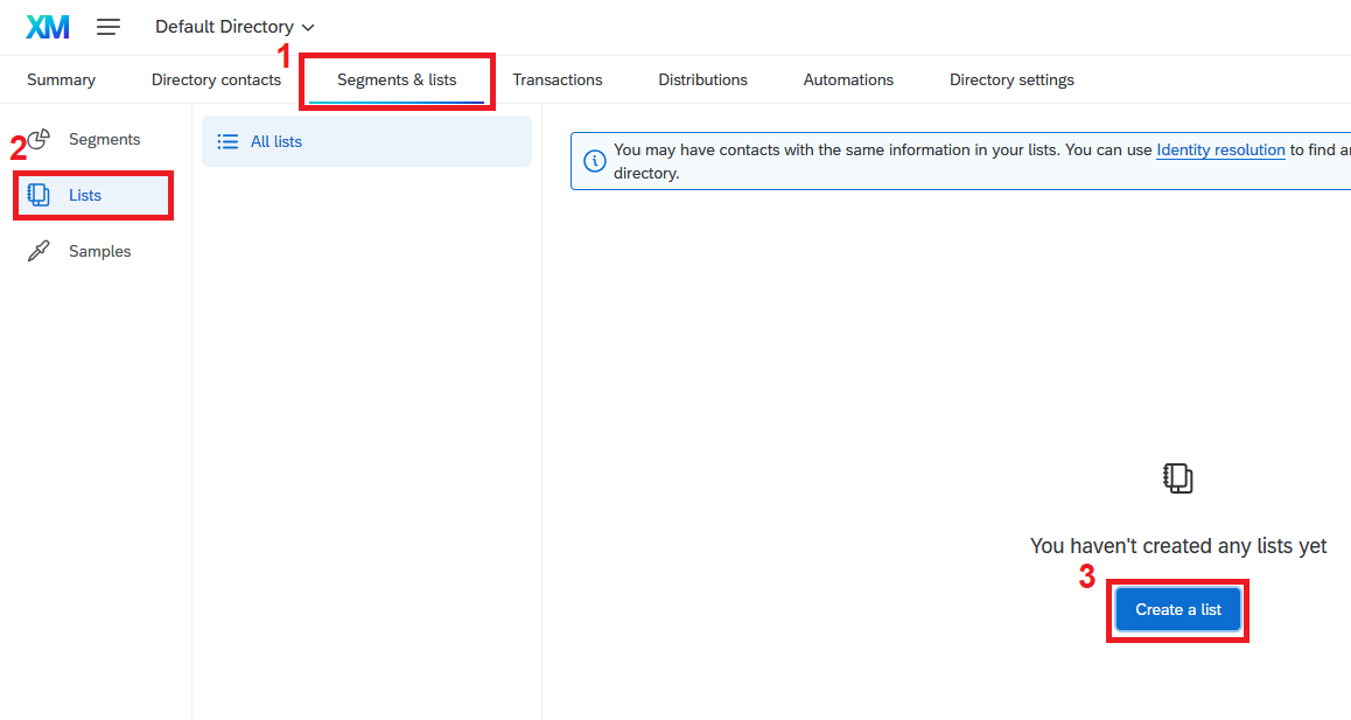1351x720 pixels.
Task: Open the Directory contacts tab
Action: pyautogui.click(x=216, y=80)
